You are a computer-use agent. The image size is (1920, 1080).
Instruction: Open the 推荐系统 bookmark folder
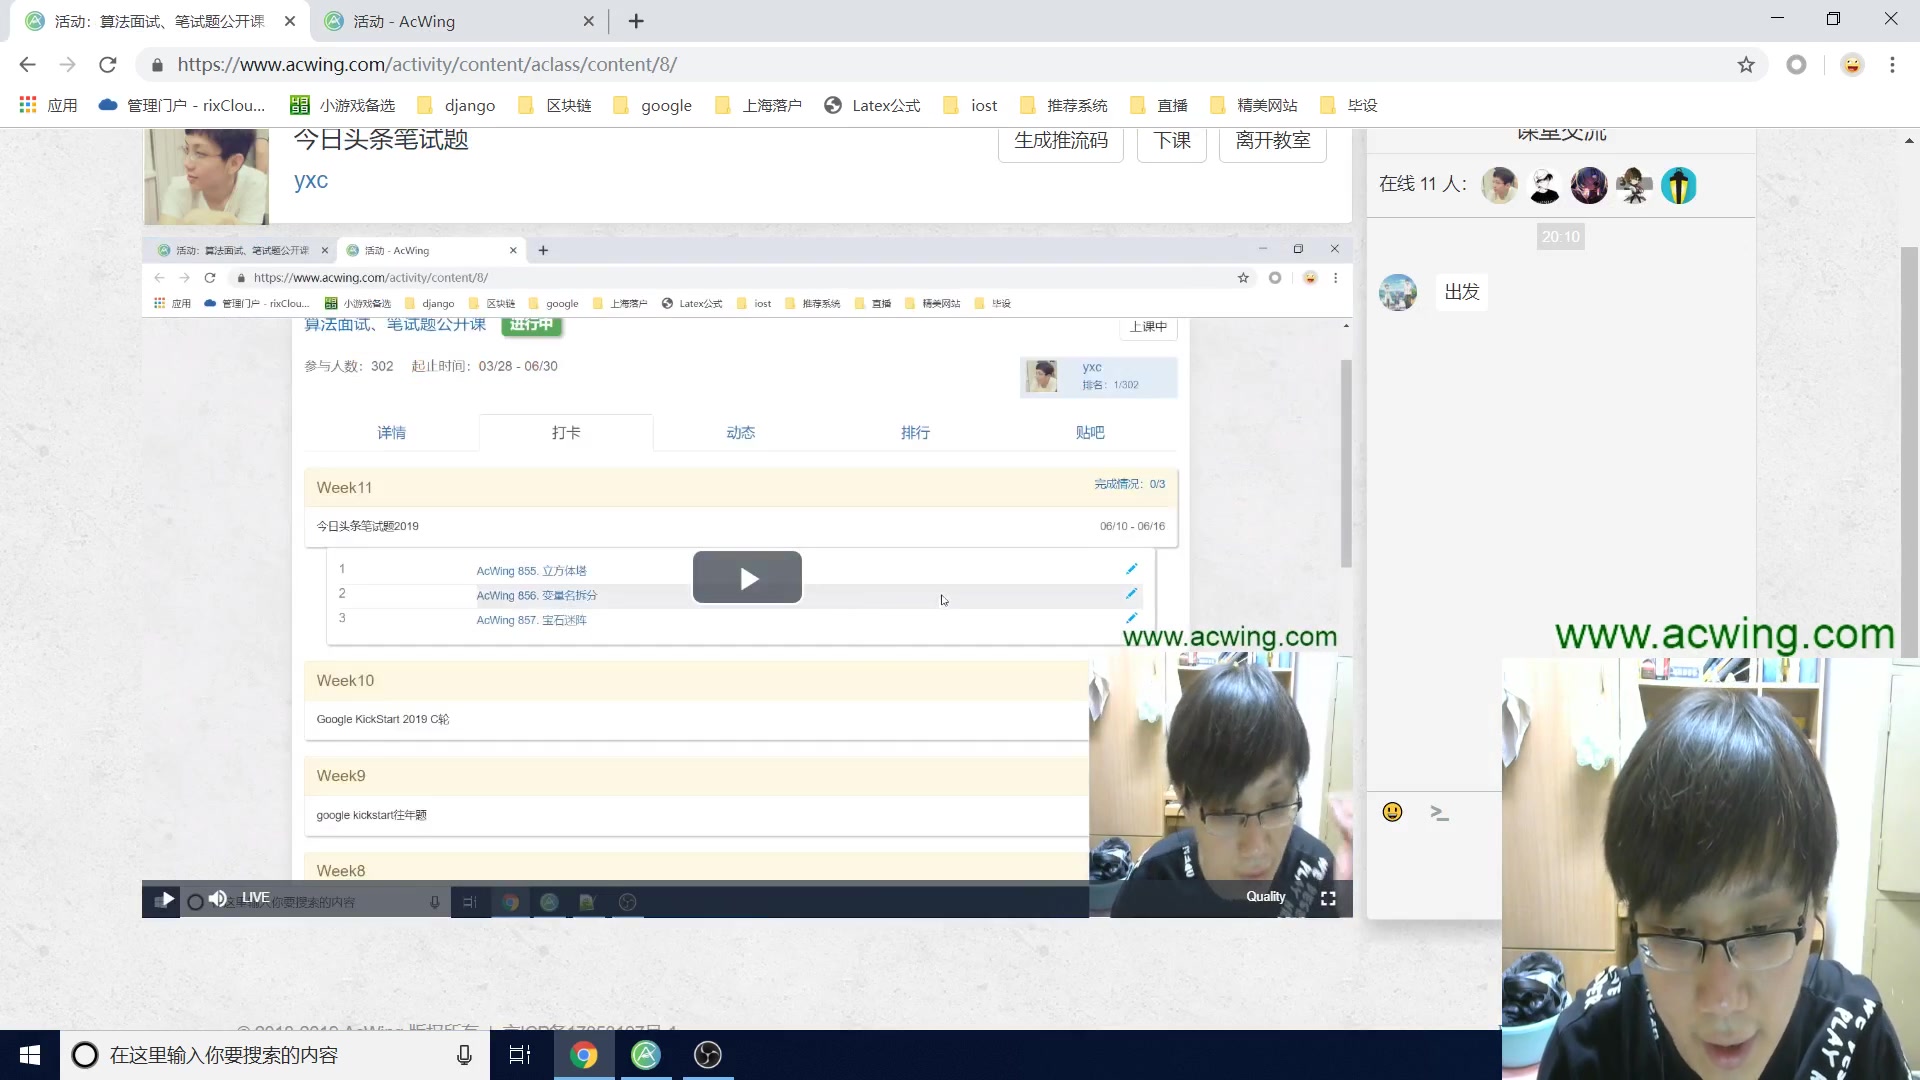[1063, 105]
